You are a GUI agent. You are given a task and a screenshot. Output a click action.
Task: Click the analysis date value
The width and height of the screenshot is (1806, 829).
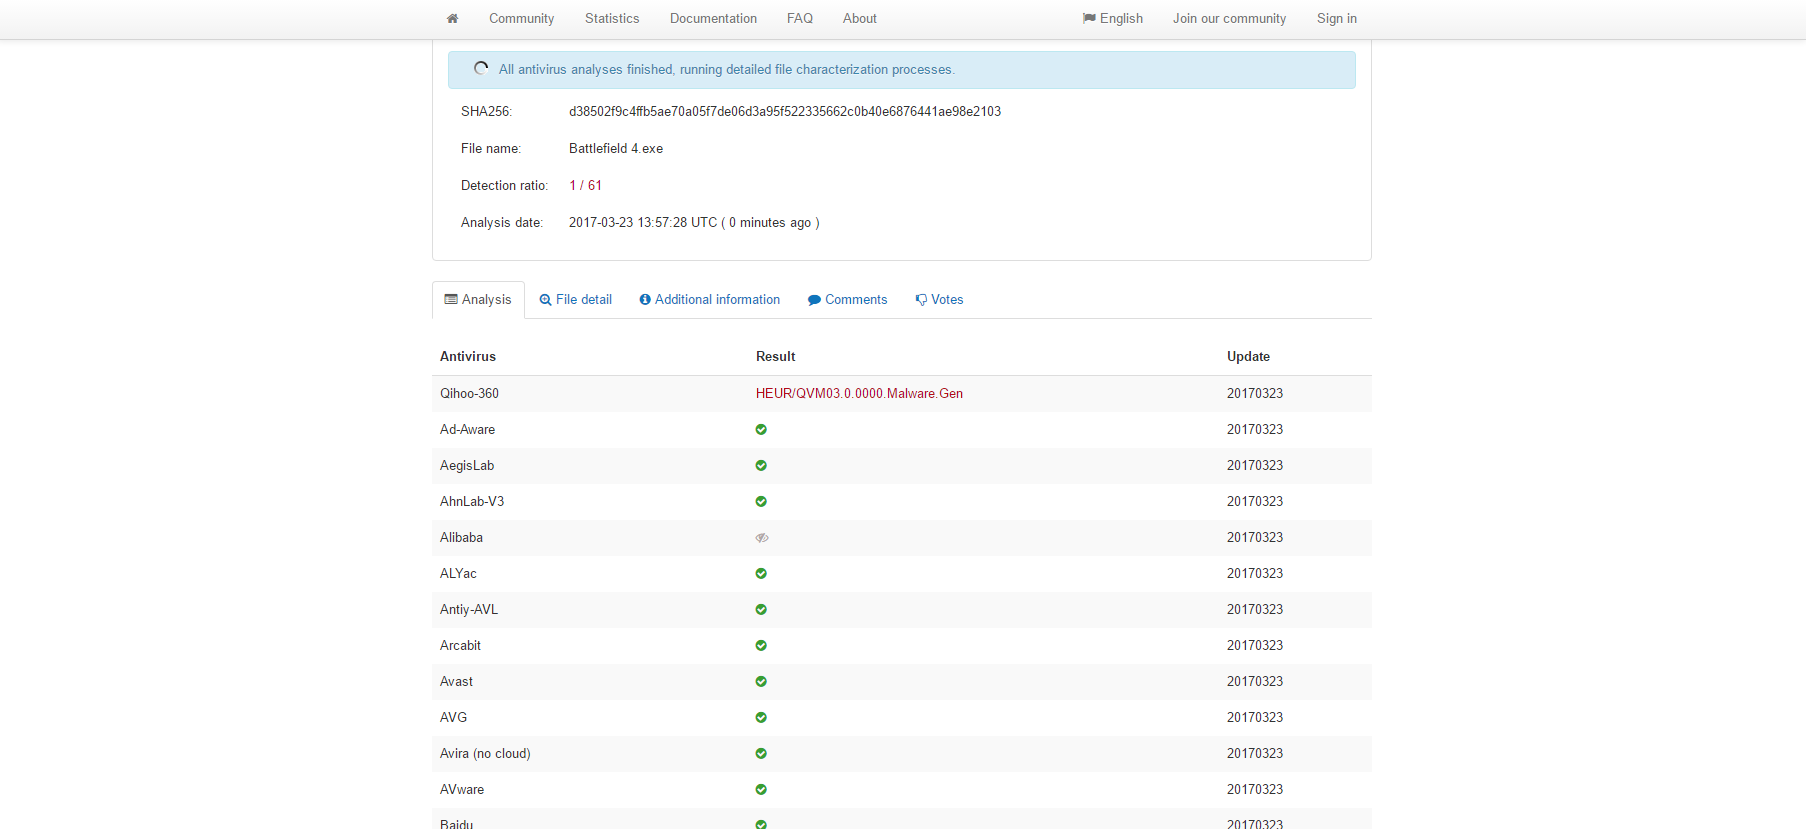point(694,223)
